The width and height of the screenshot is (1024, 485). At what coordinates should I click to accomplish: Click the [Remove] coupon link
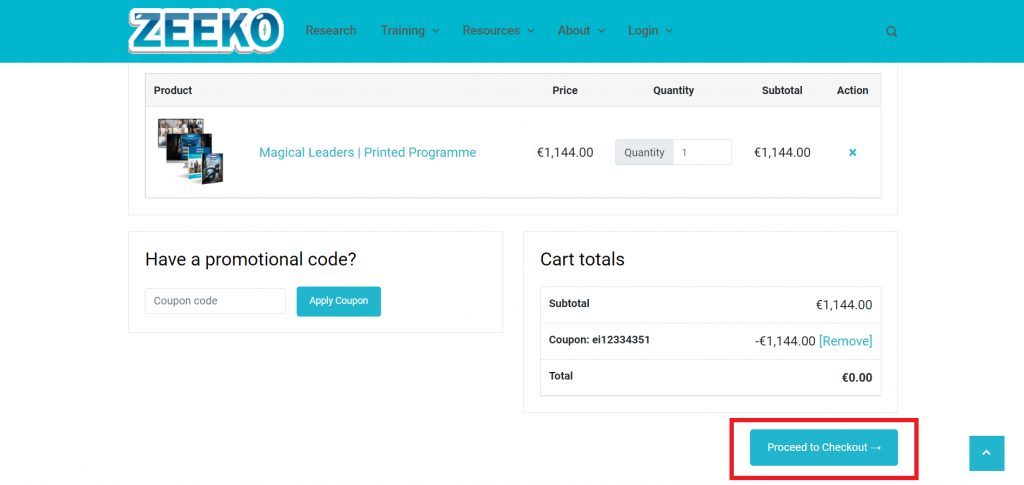(x=845, y=341)
